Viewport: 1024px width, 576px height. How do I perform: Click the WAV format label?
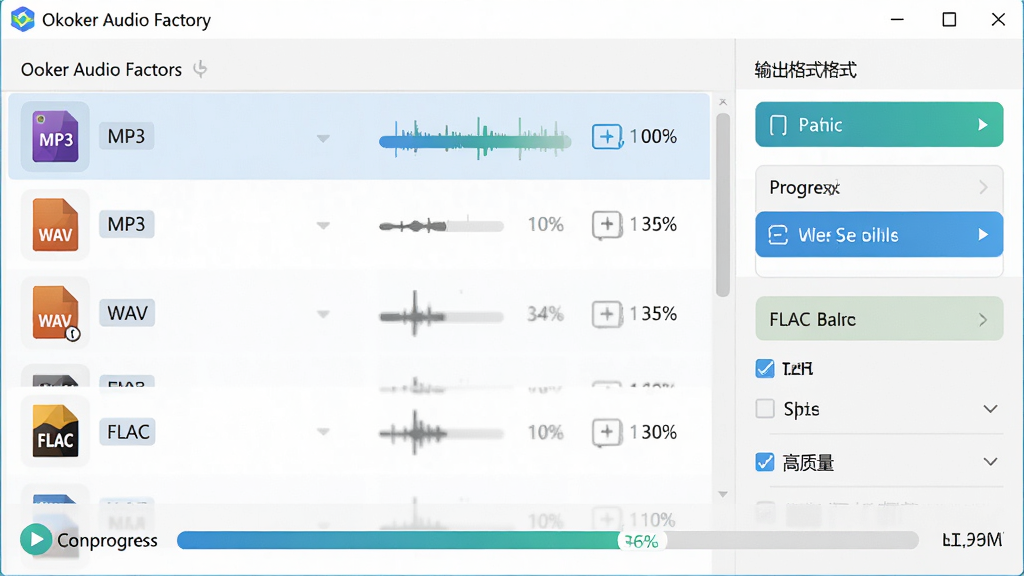(127, 313)
